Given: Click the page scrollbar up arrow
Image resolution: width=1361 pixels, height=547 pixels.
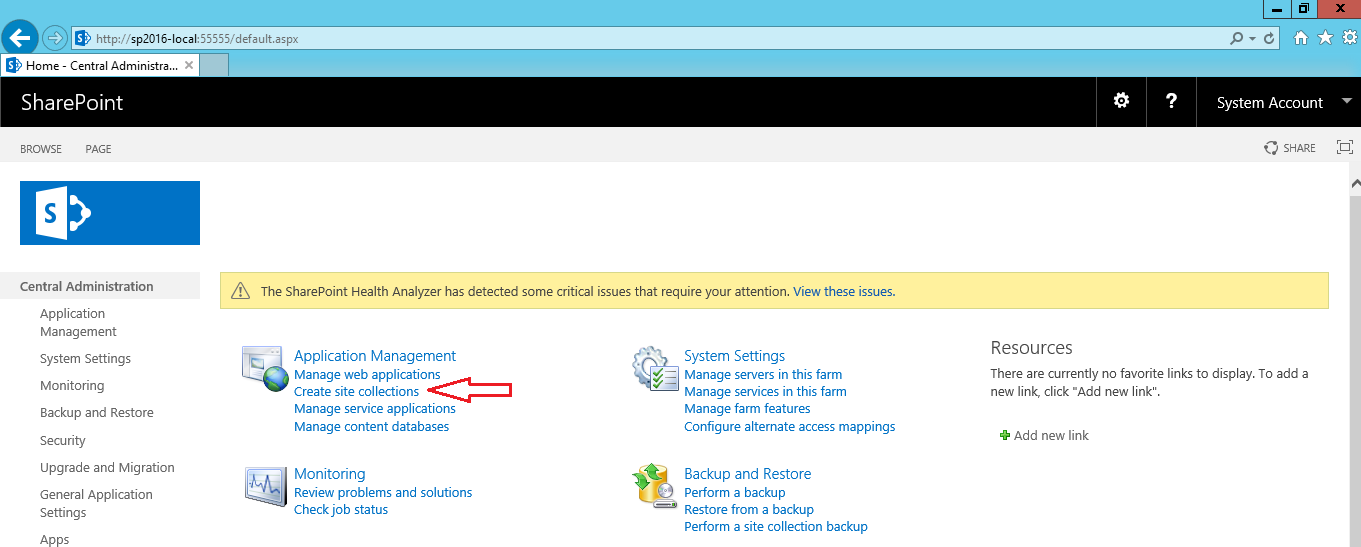Looking at the screenshot, I should pos(1354,184).
